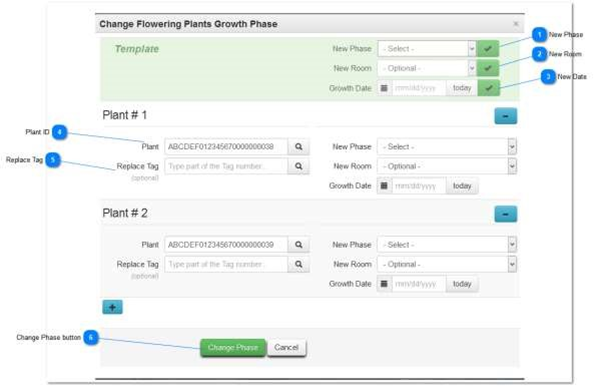The image size is (595, 387).
Task: Remove Plant # 2 with minus button
Action: [506, 214]
